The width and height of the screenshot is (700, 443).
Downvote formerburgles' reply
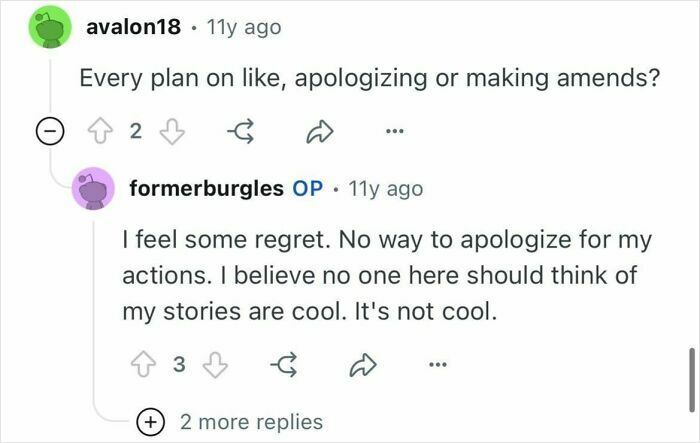tap(215, 364)
